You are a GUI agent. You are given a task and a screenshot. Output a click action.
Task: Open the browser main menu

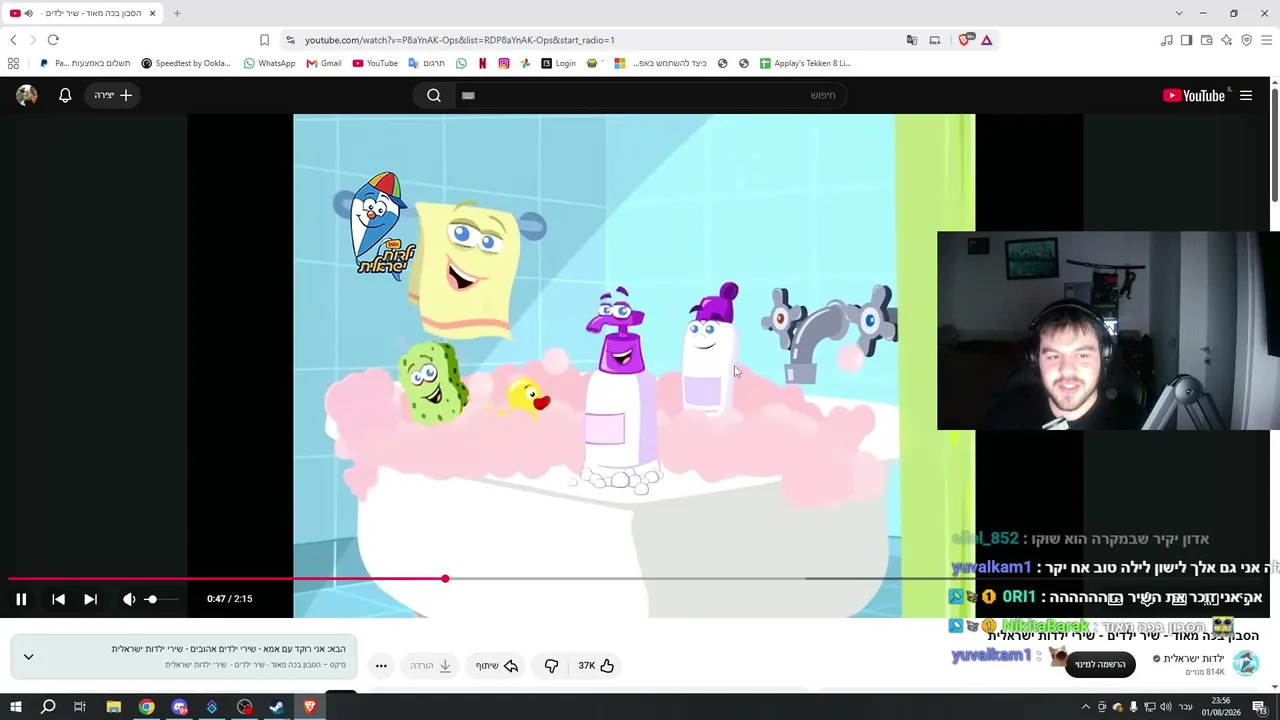pos(1266,40)
